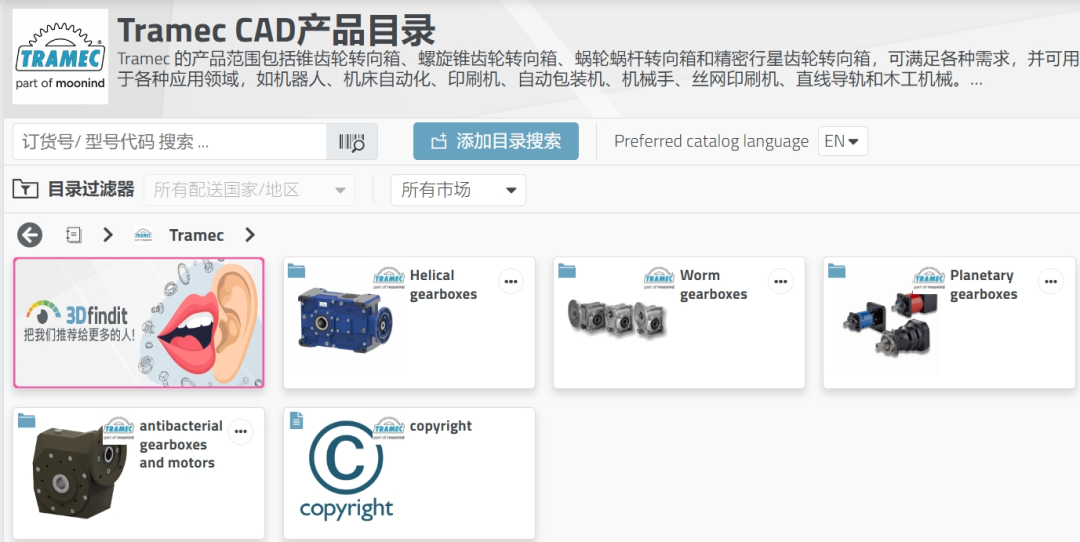Open the Worm gearboxes folder title

click(714, 284)
